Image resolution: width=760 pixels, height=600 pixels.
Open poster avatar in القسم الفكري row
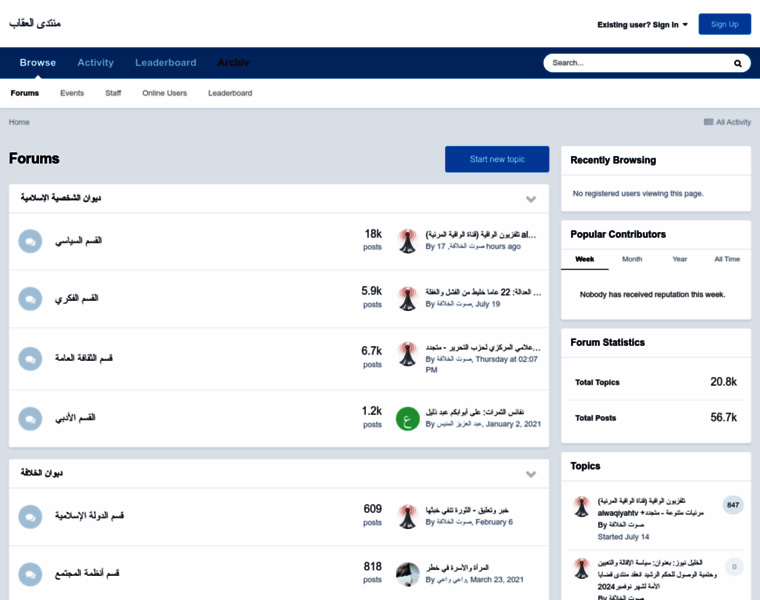[408, 299]
